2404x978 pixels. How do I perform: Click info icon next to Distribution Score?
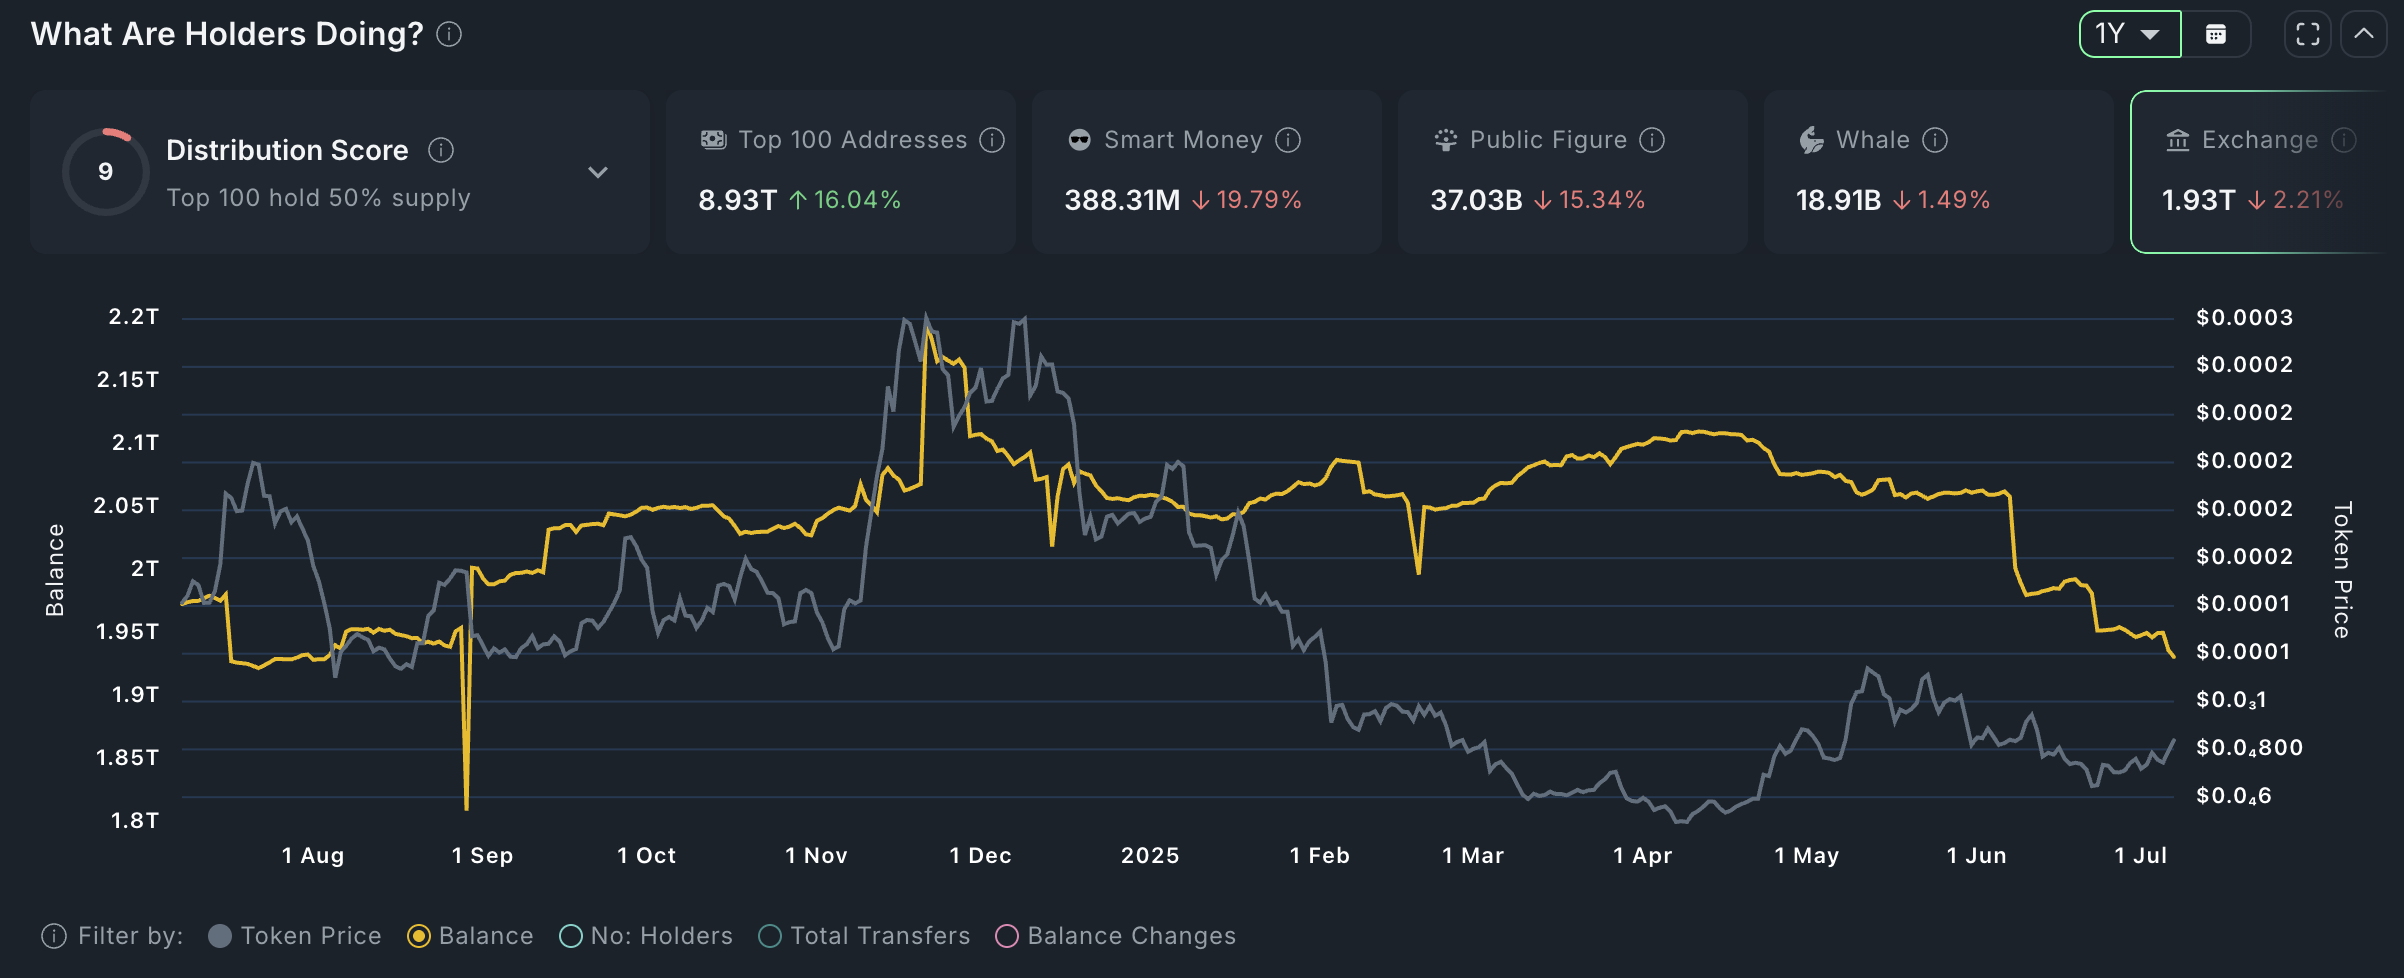coord(441,150)
